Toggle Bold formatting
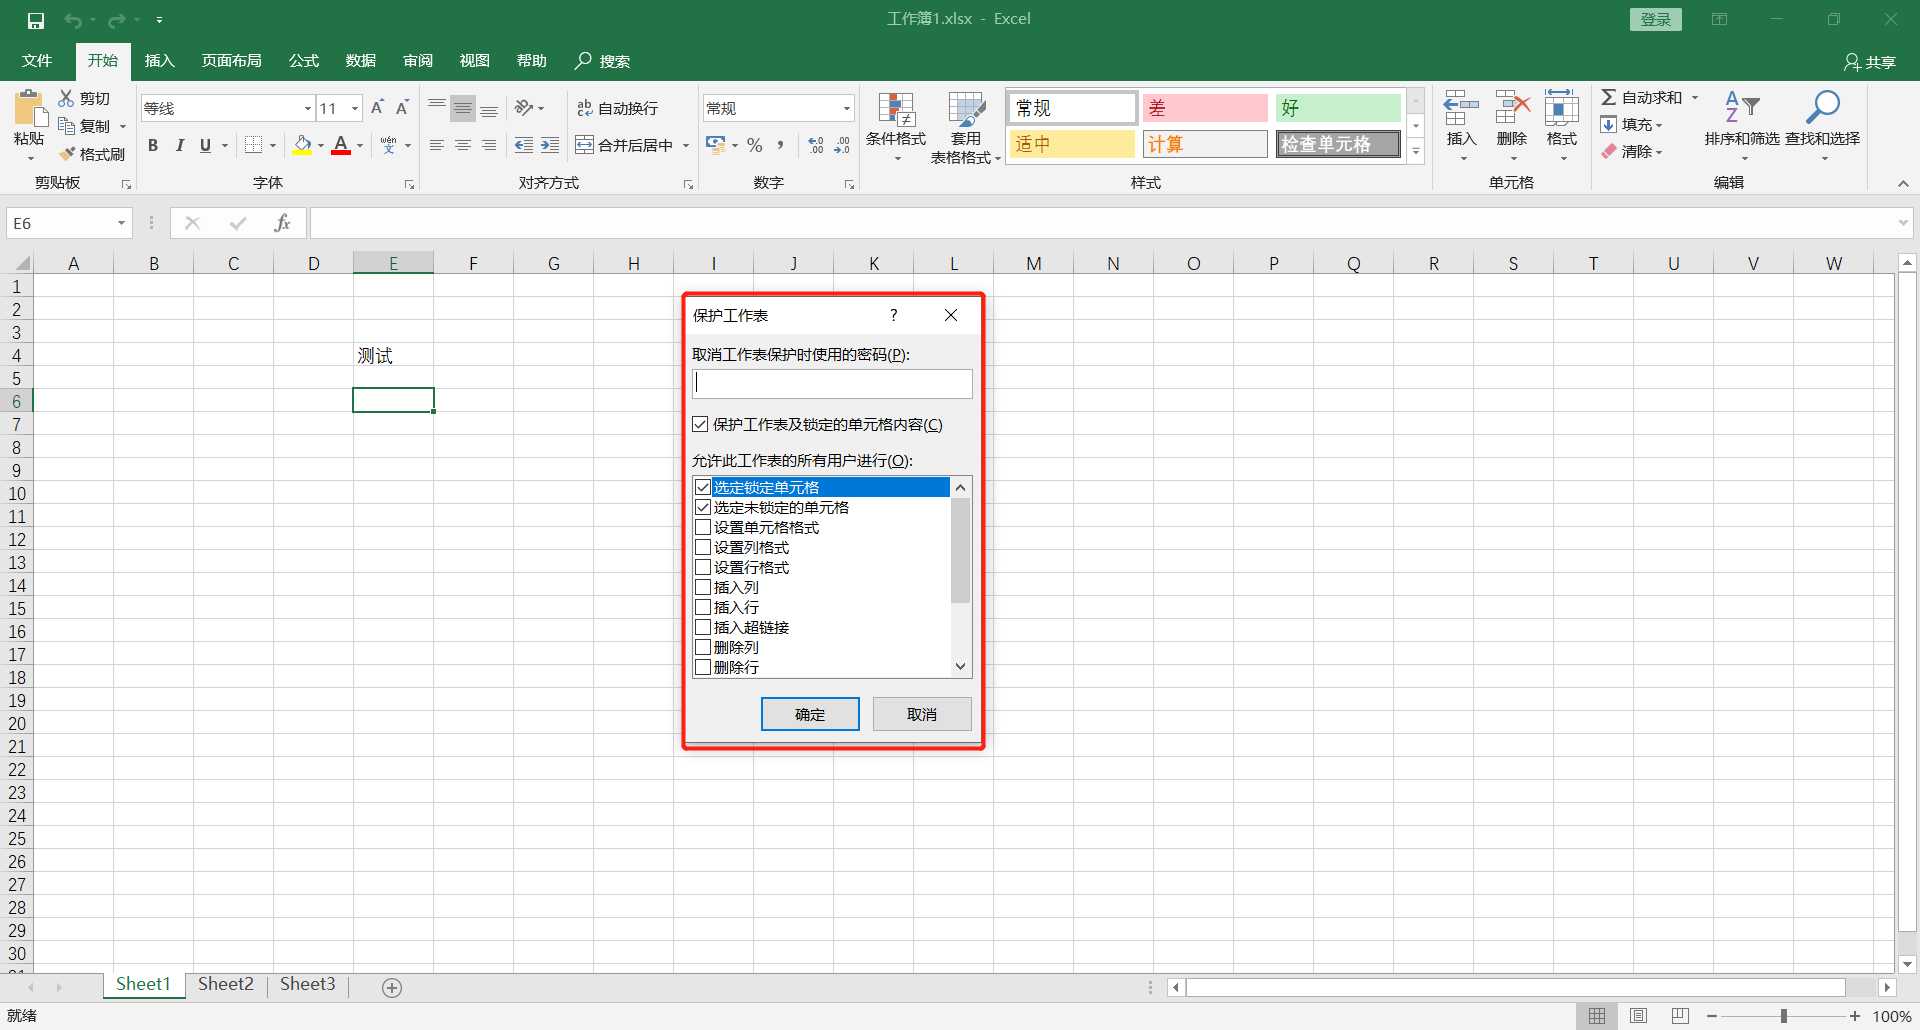The image size is (1920, 1030). coord(153,145)
